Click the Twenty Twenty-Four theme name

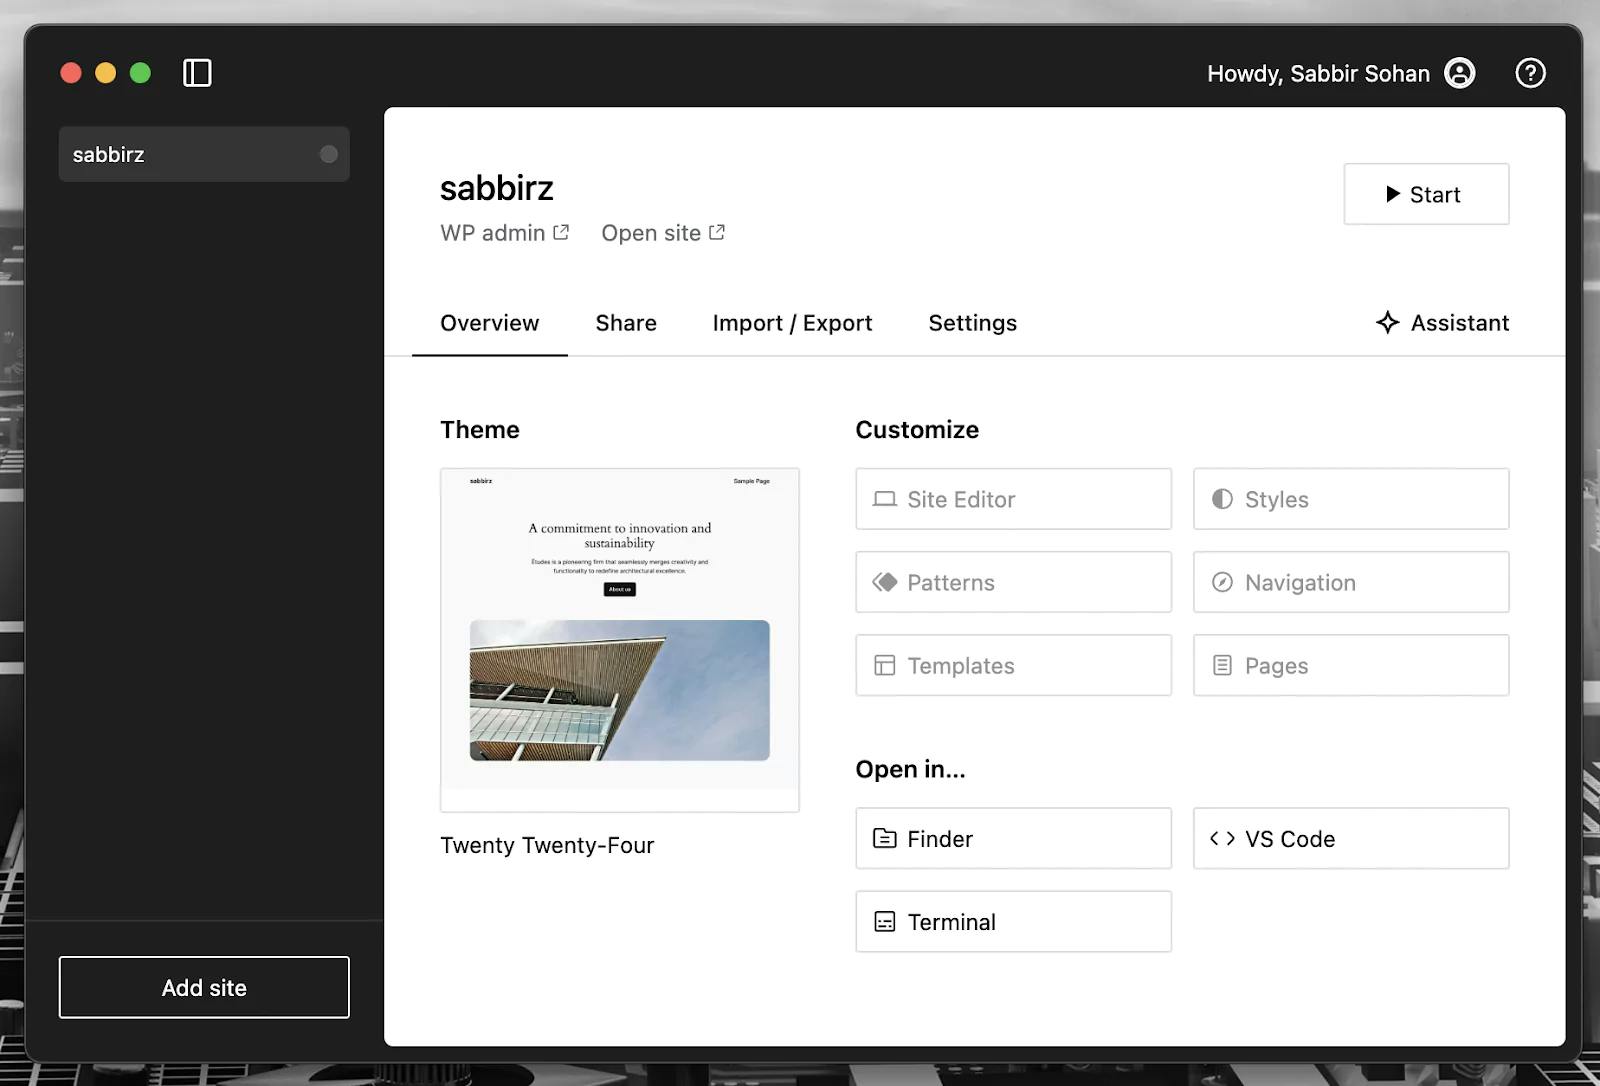(x=547, y=845)
